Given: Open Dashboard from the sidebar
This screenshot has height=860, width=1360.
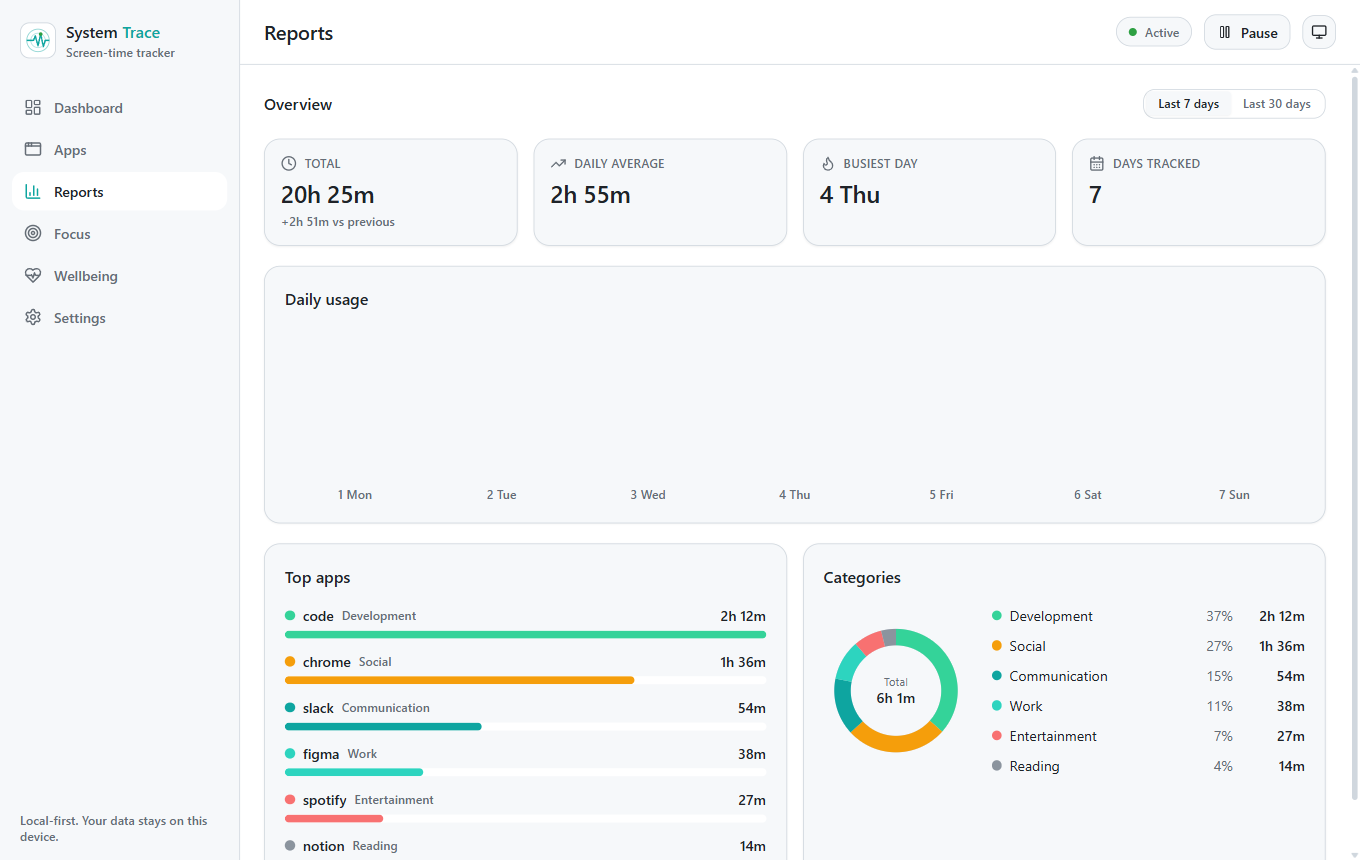Looking at the screenshot, I should 119,108.
